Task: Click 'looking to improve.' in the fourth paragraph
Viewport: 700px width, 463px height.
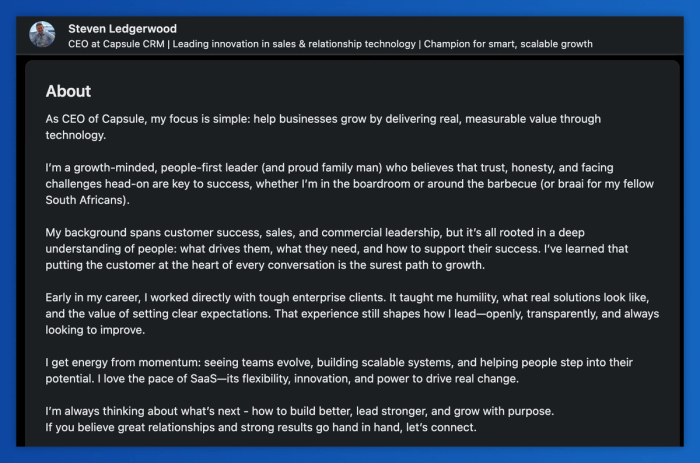Action: (95, 330)
